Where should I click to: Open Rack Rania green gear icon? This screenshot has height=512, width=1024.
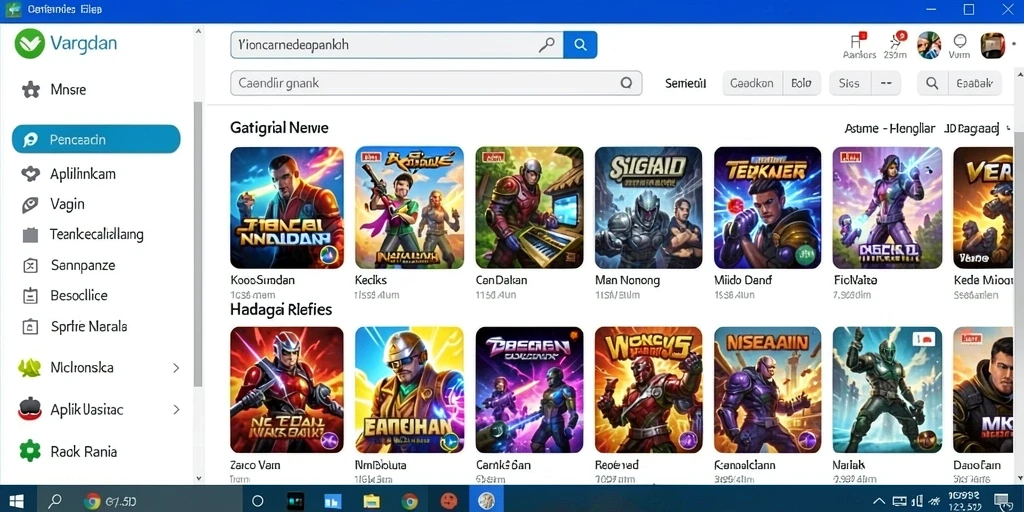point(30,451)
